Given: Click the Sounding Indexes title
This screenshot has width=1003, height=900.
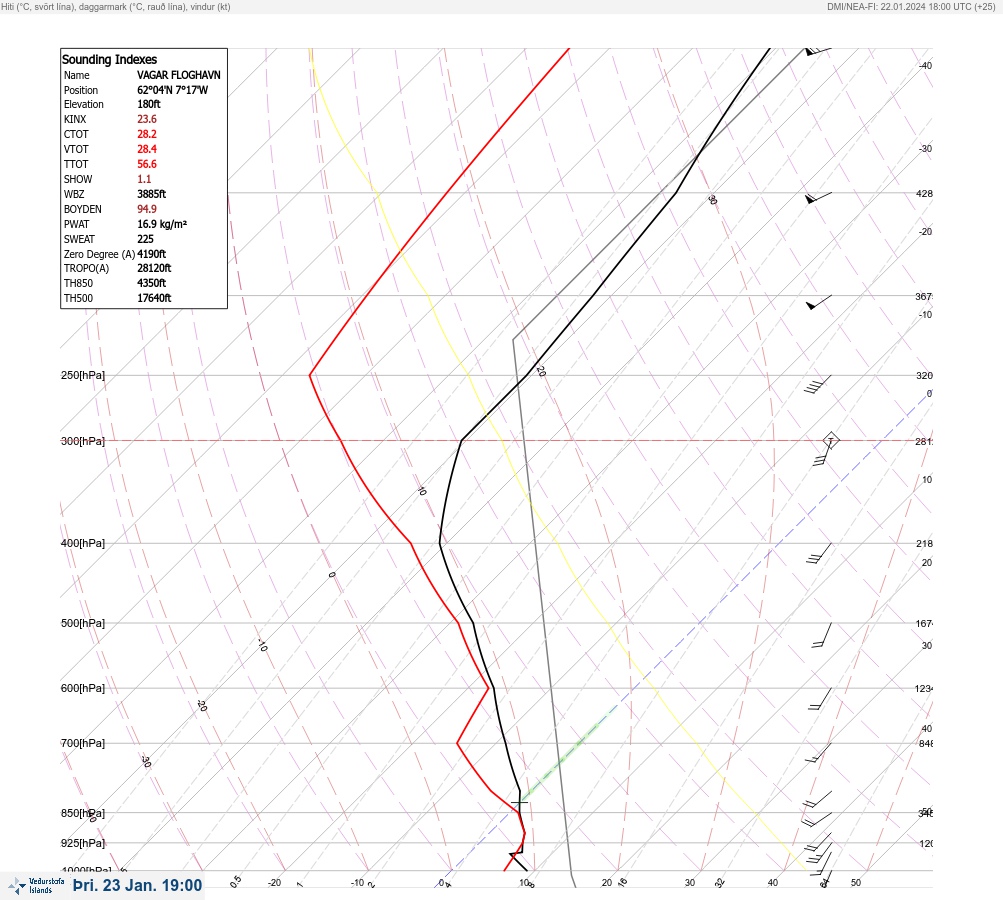Looking at the screenshot, I should pos(109,59).
